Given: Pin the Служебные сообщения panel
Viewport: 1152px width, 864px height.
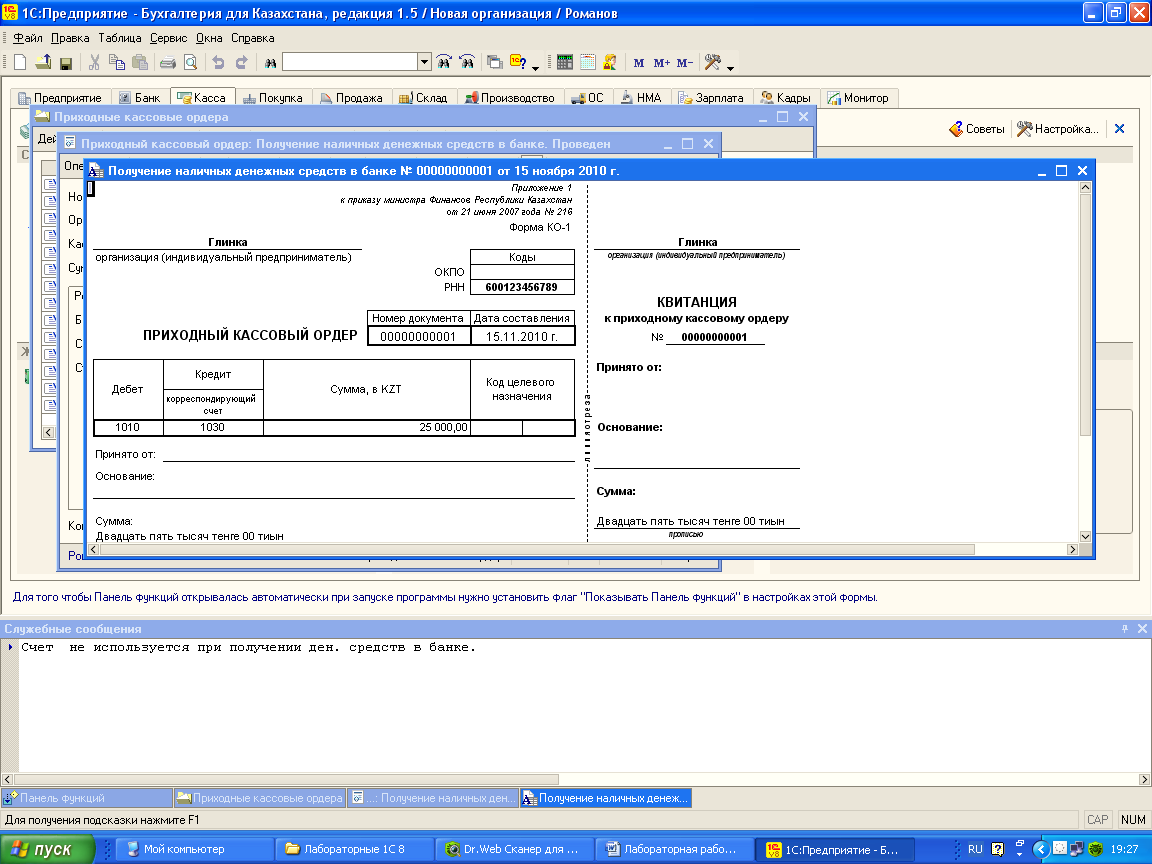Looking at the screenshot, I should pyautogui.click(x=1125, y=629).
